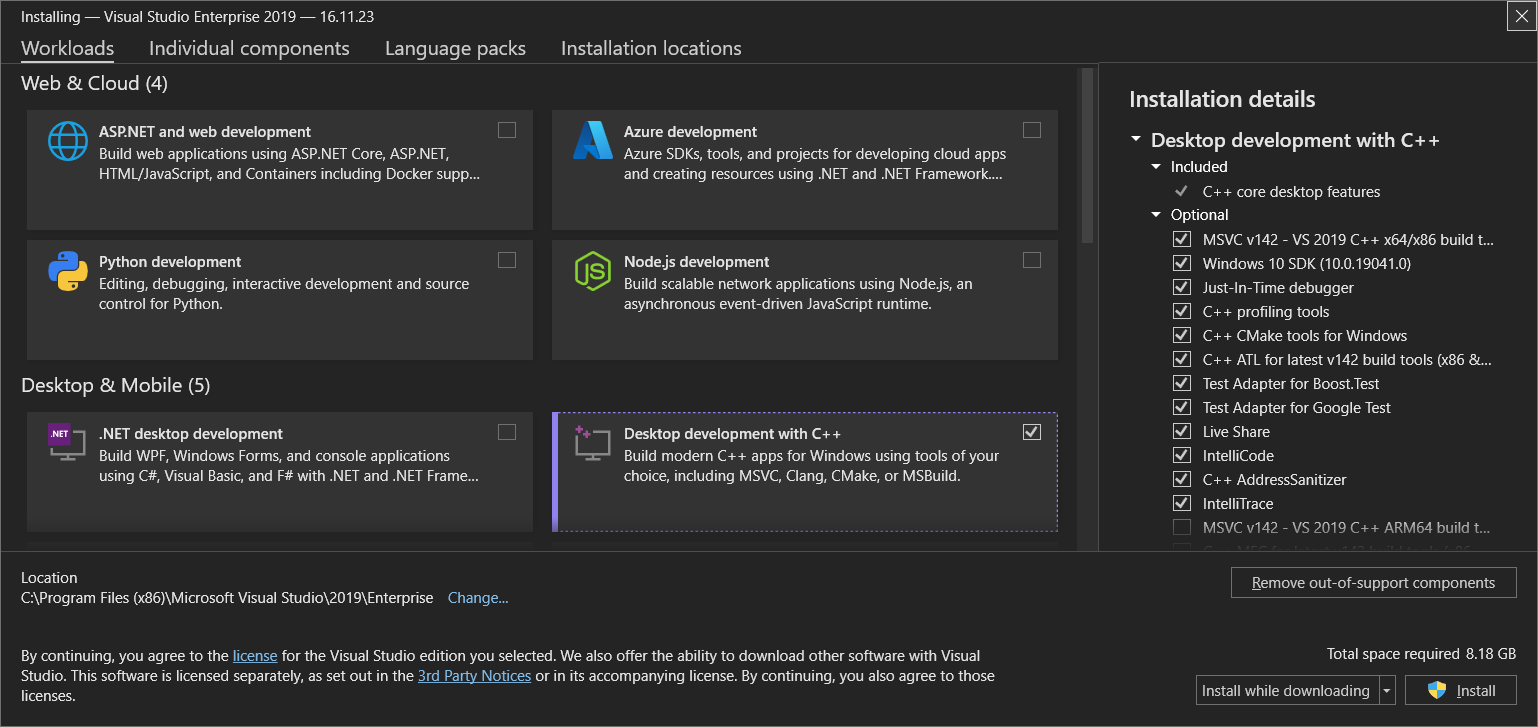1538x727 pixels.
Task: Click the shield icon on Install button
Action: 1437,691
